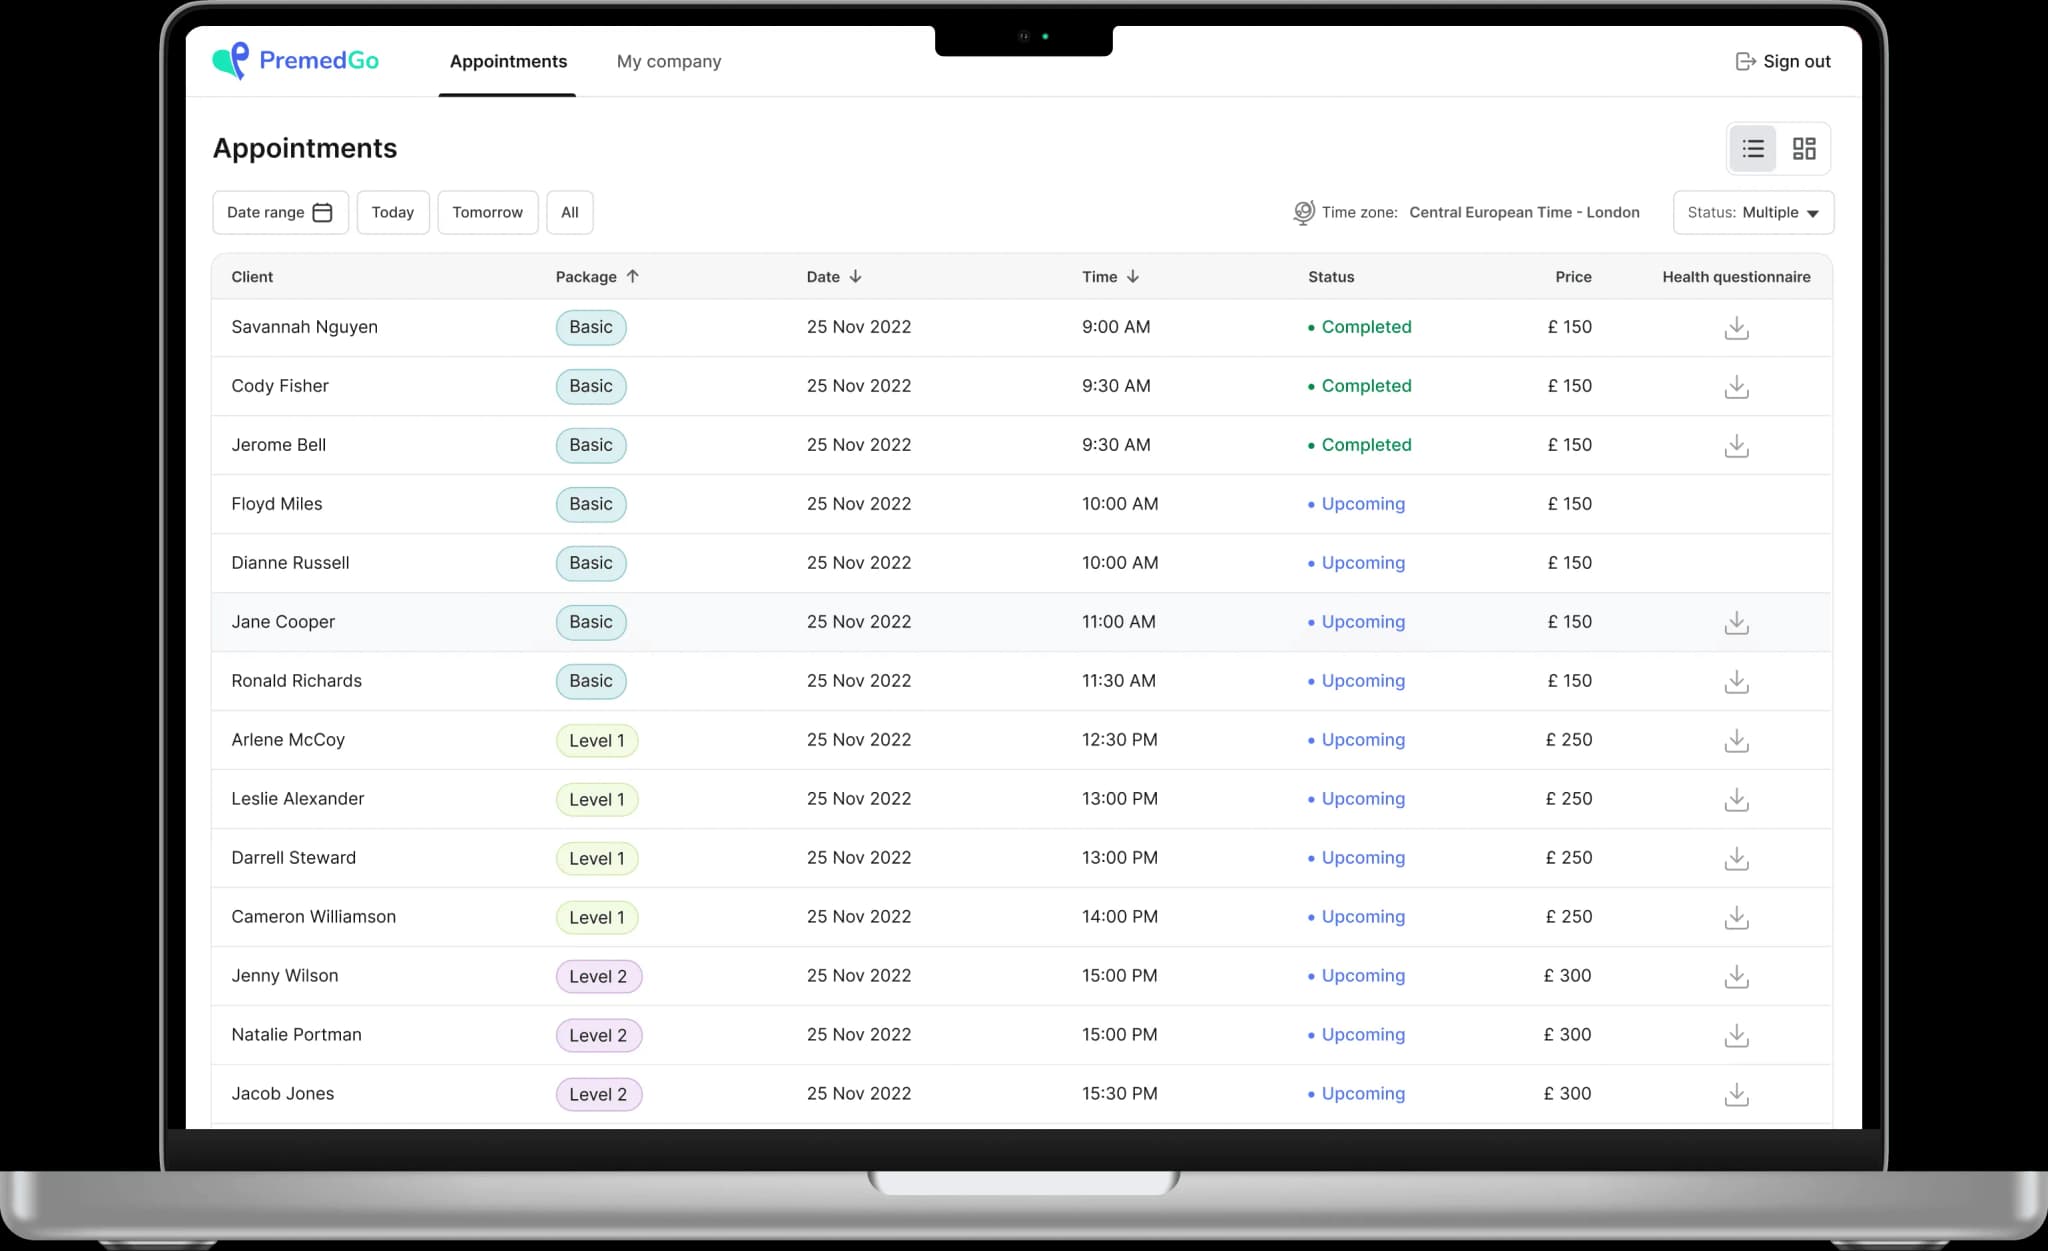Switch to list view layout

pyautogui.click(x=1751, y=148)
